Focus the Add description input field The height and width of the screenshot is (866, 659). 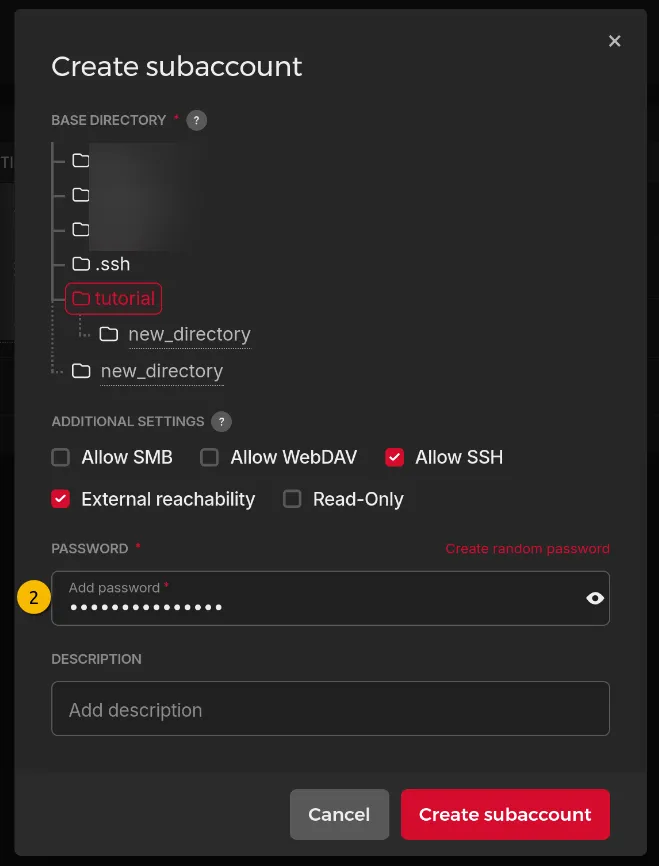point(330,709)
